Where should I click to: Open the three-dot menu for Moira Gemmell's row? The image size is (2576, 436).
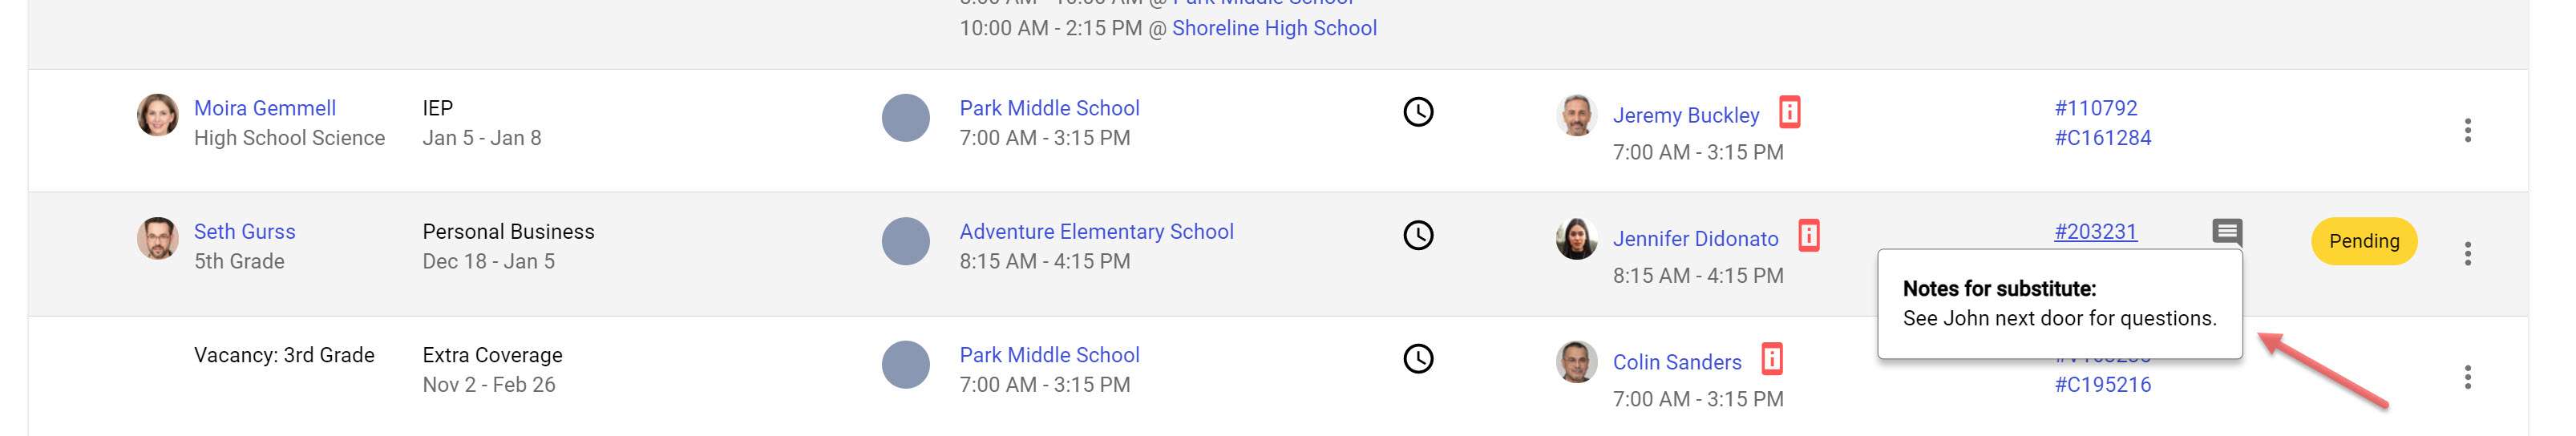point(2468,130)
